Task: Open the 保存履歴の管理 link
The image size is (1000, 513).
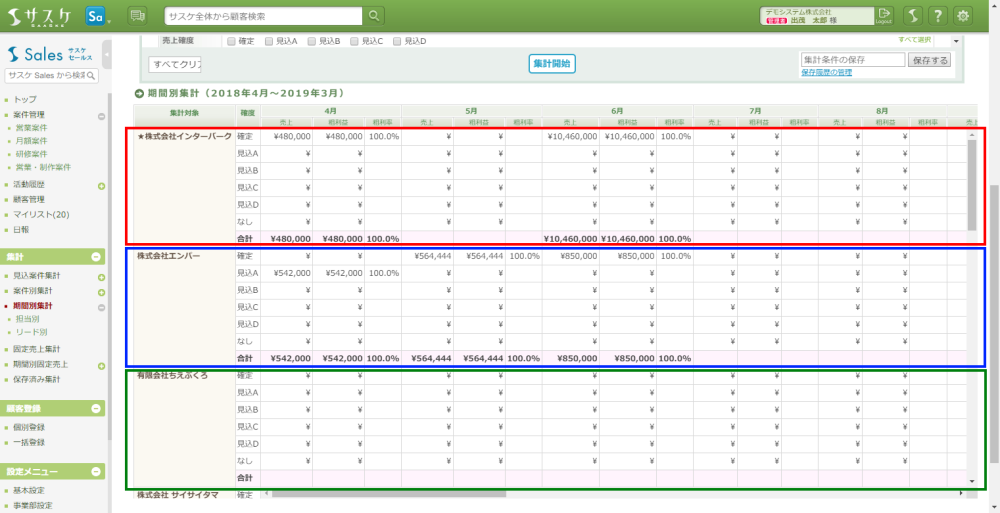Action: 827,73
